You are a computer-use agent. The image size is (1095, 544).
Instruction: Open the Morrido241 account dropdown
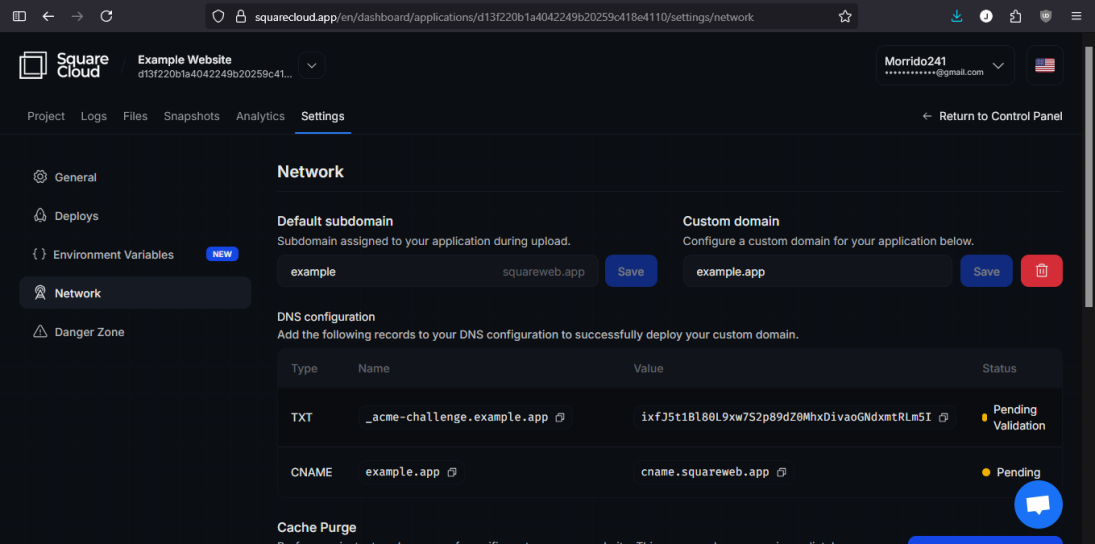(945, 65)
